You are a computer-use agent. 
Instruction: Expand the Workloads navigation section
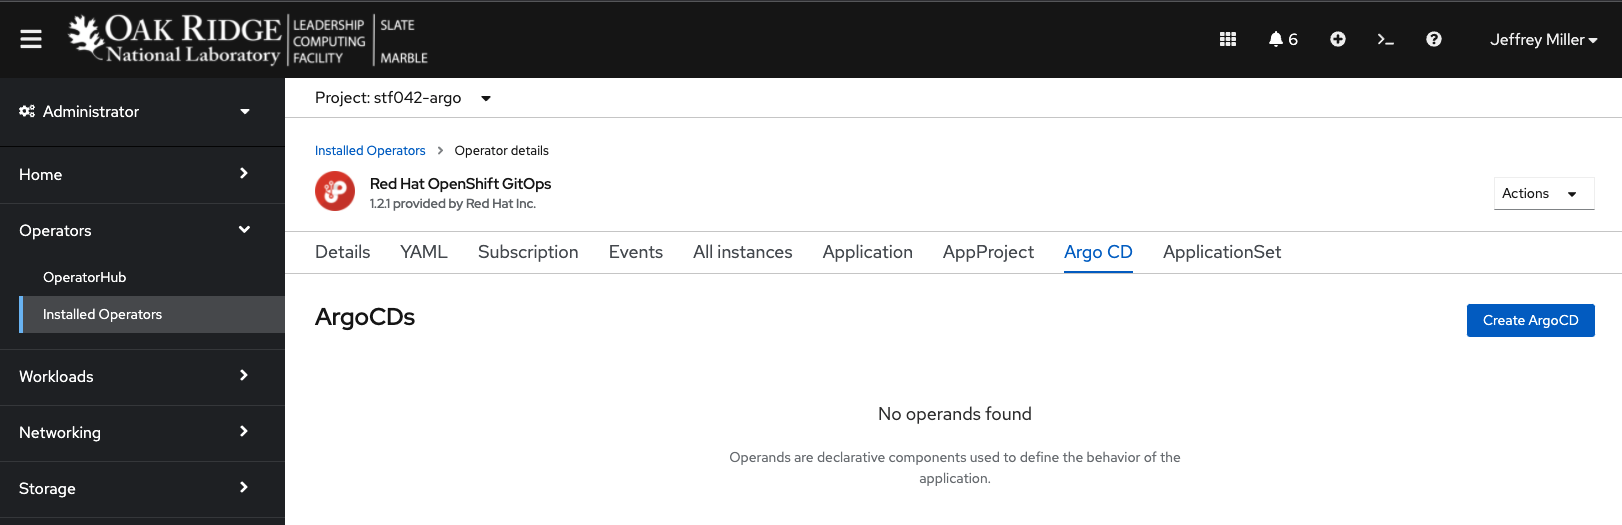135,377
